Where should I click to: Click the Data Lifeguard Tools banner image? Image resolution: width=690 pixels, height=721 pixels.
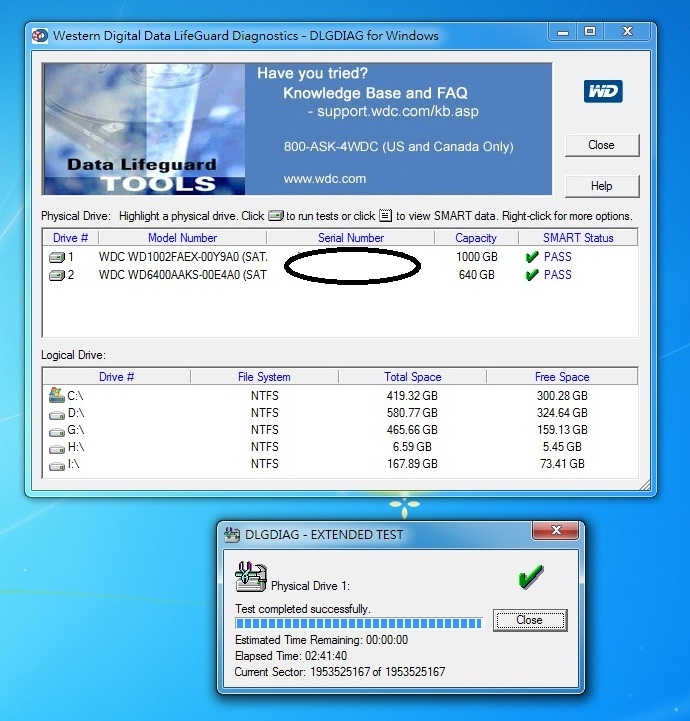[x=143, y=129]
